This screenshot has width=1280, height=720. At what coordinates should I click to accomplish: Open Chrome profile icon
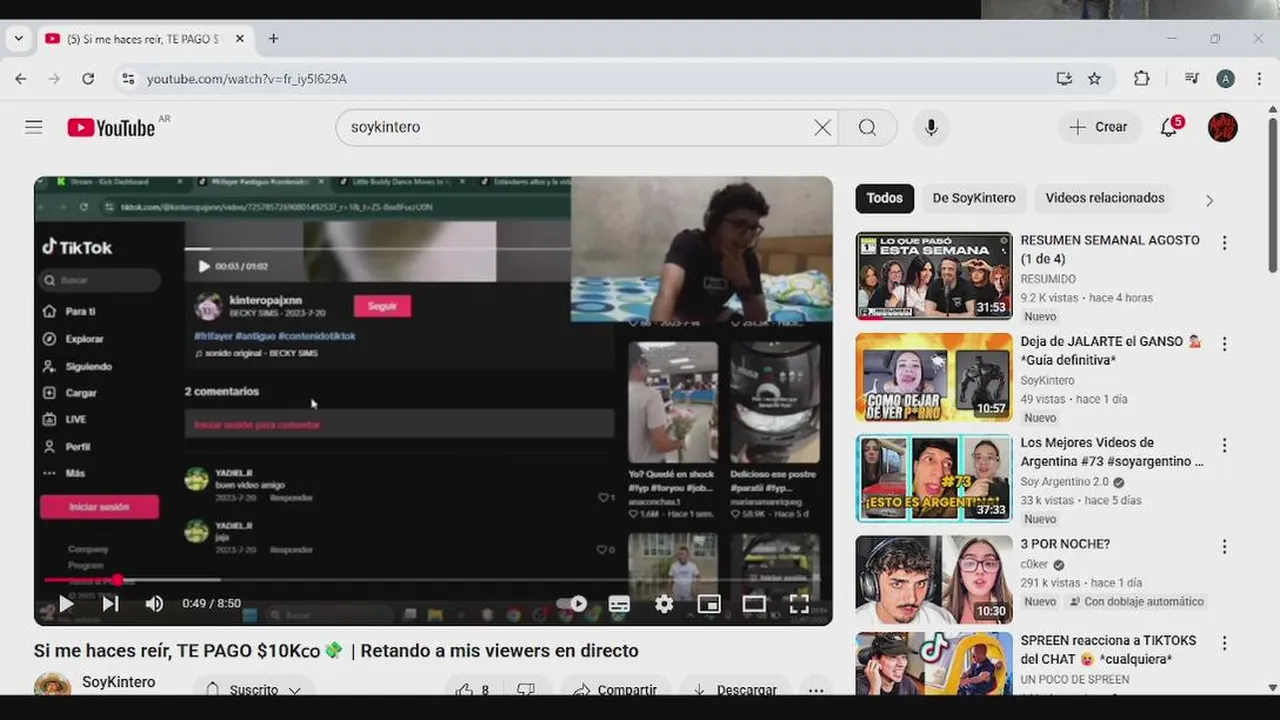click(x=1225, y=78)
